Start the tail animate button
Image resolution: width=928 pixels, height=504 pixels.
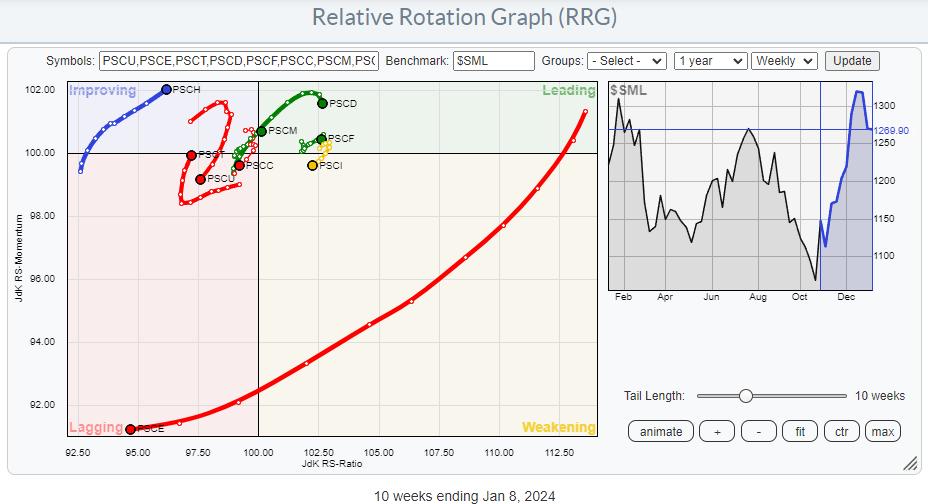coord(661,431)
